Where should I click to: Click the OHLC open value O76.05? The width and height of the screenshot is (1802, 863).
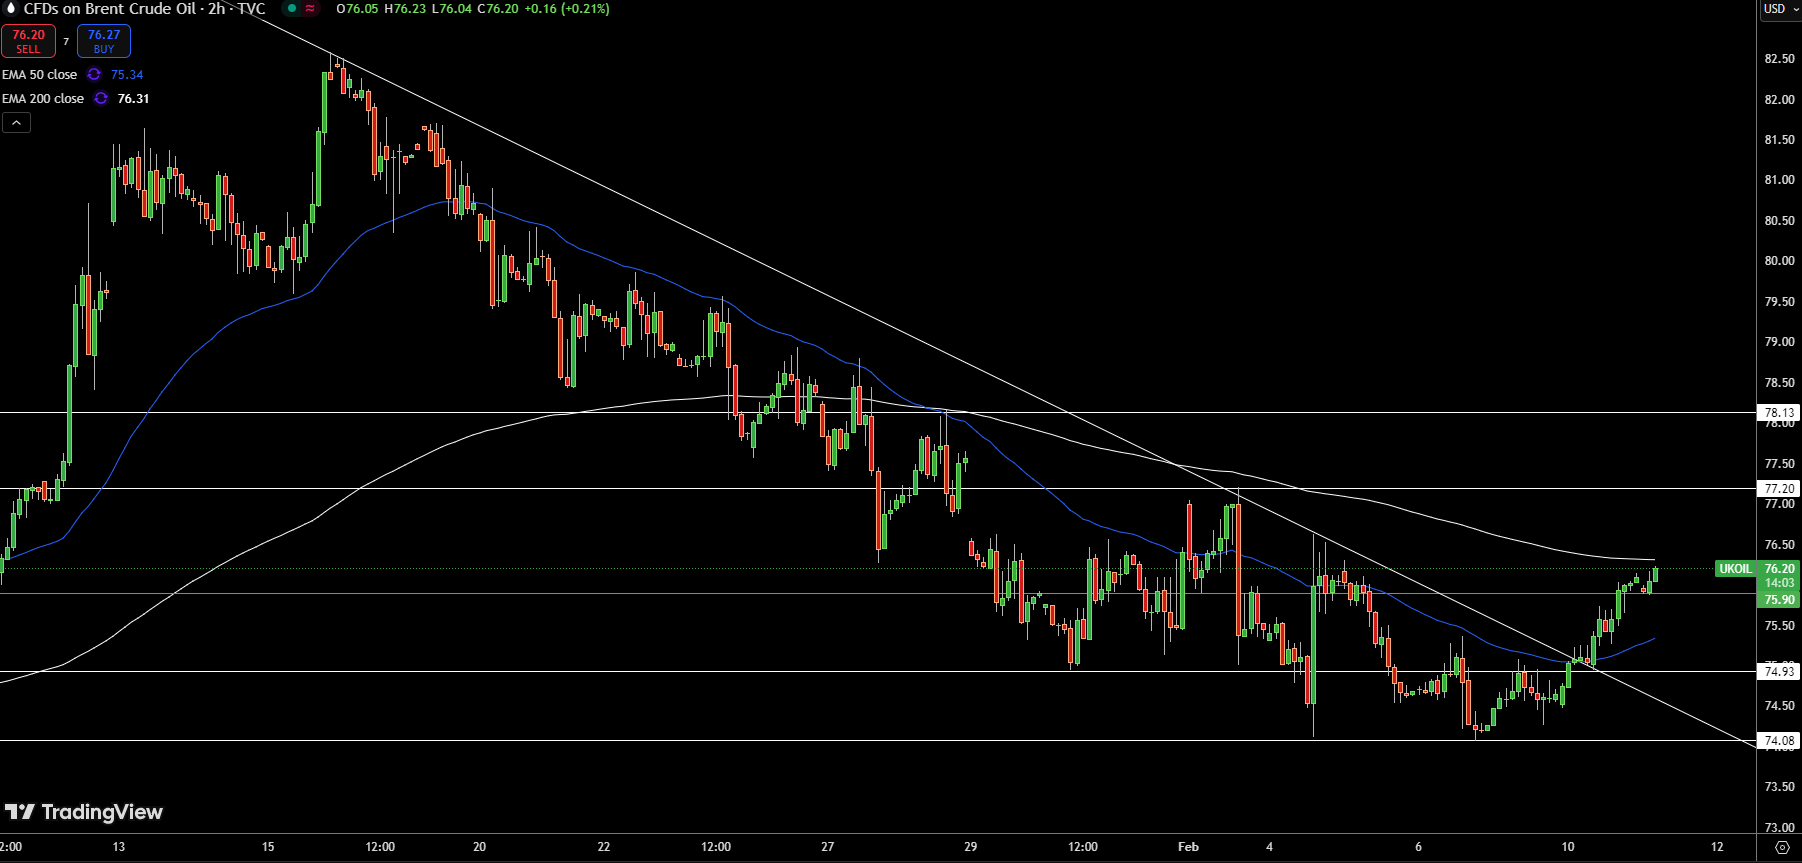pos(358,8)
